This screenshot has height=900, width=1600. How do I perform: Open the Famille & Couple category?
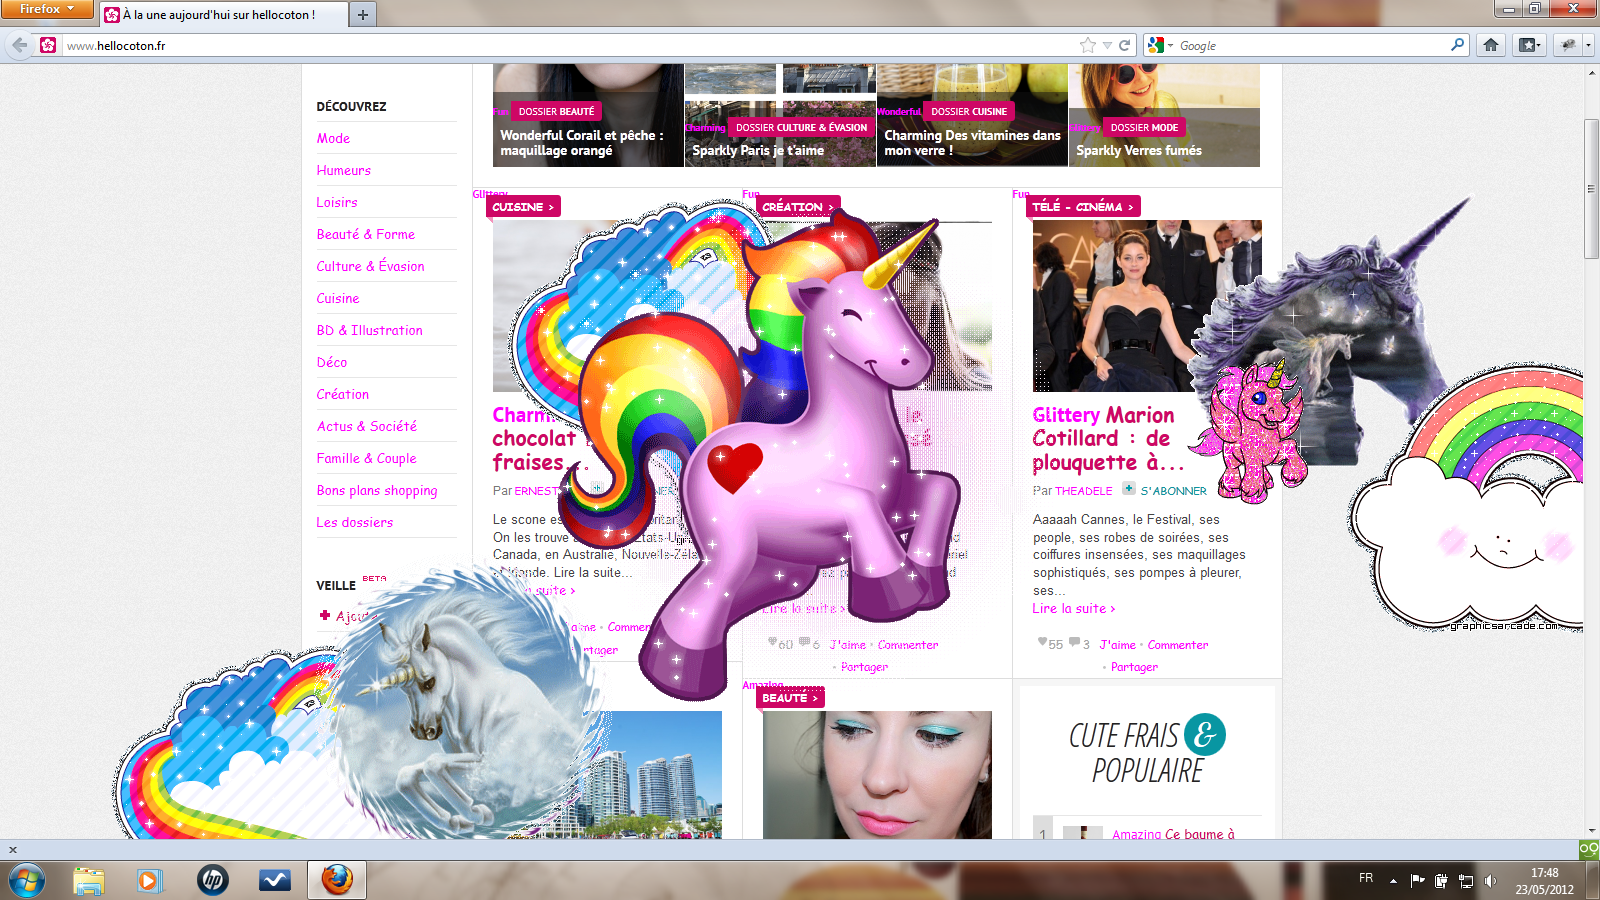(366, 458)
